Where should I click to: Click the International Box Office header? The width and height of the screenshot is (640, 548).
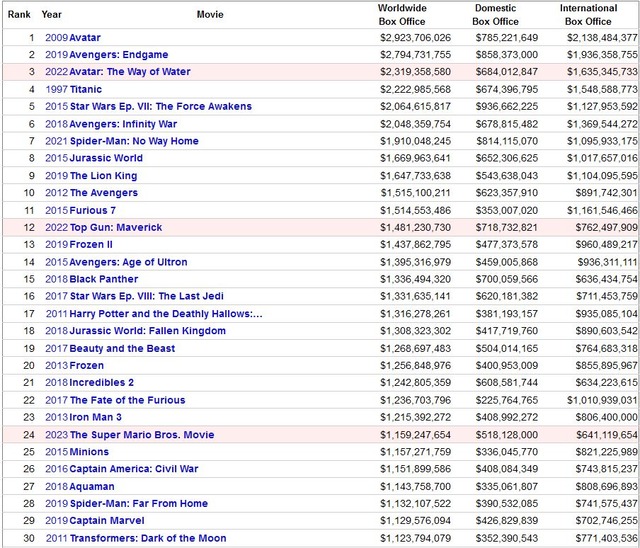(588, 15)
